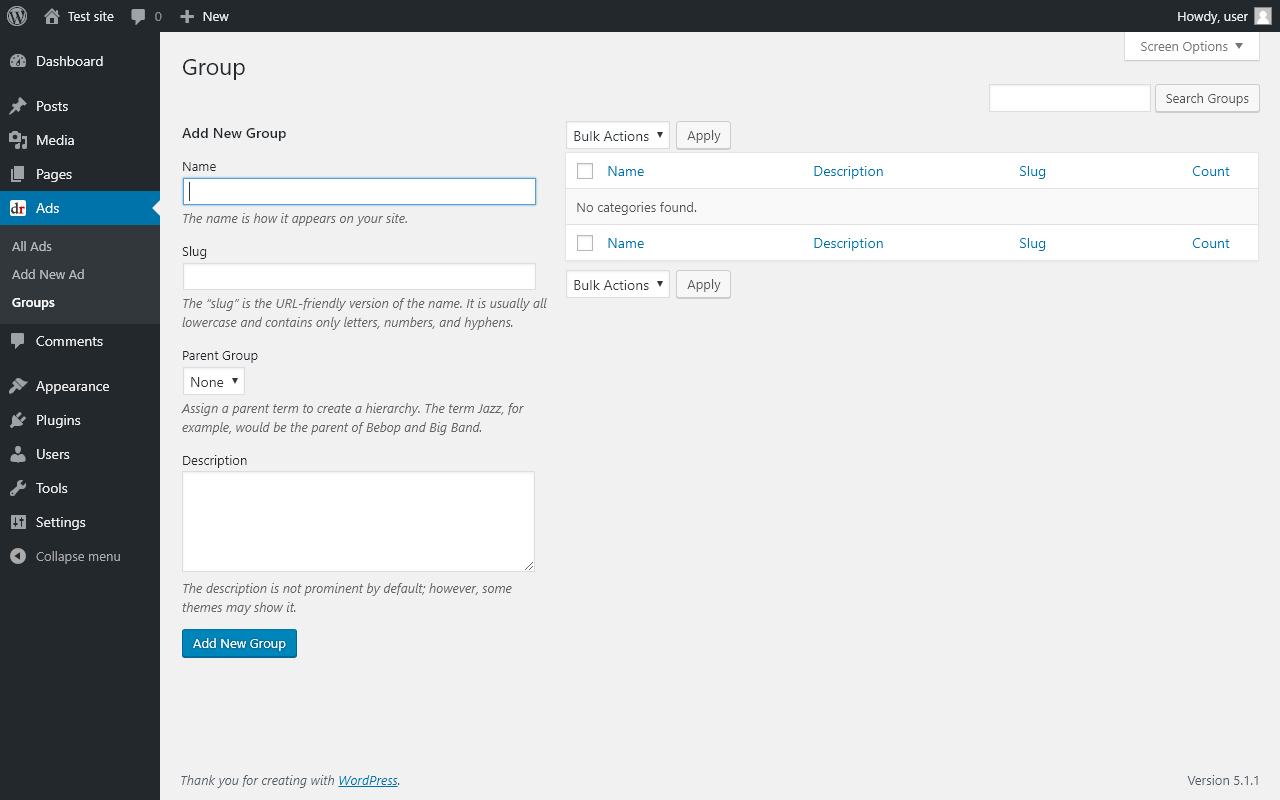
Task: Sort by Slug in table footer
Action: (x=1032, y=243)
